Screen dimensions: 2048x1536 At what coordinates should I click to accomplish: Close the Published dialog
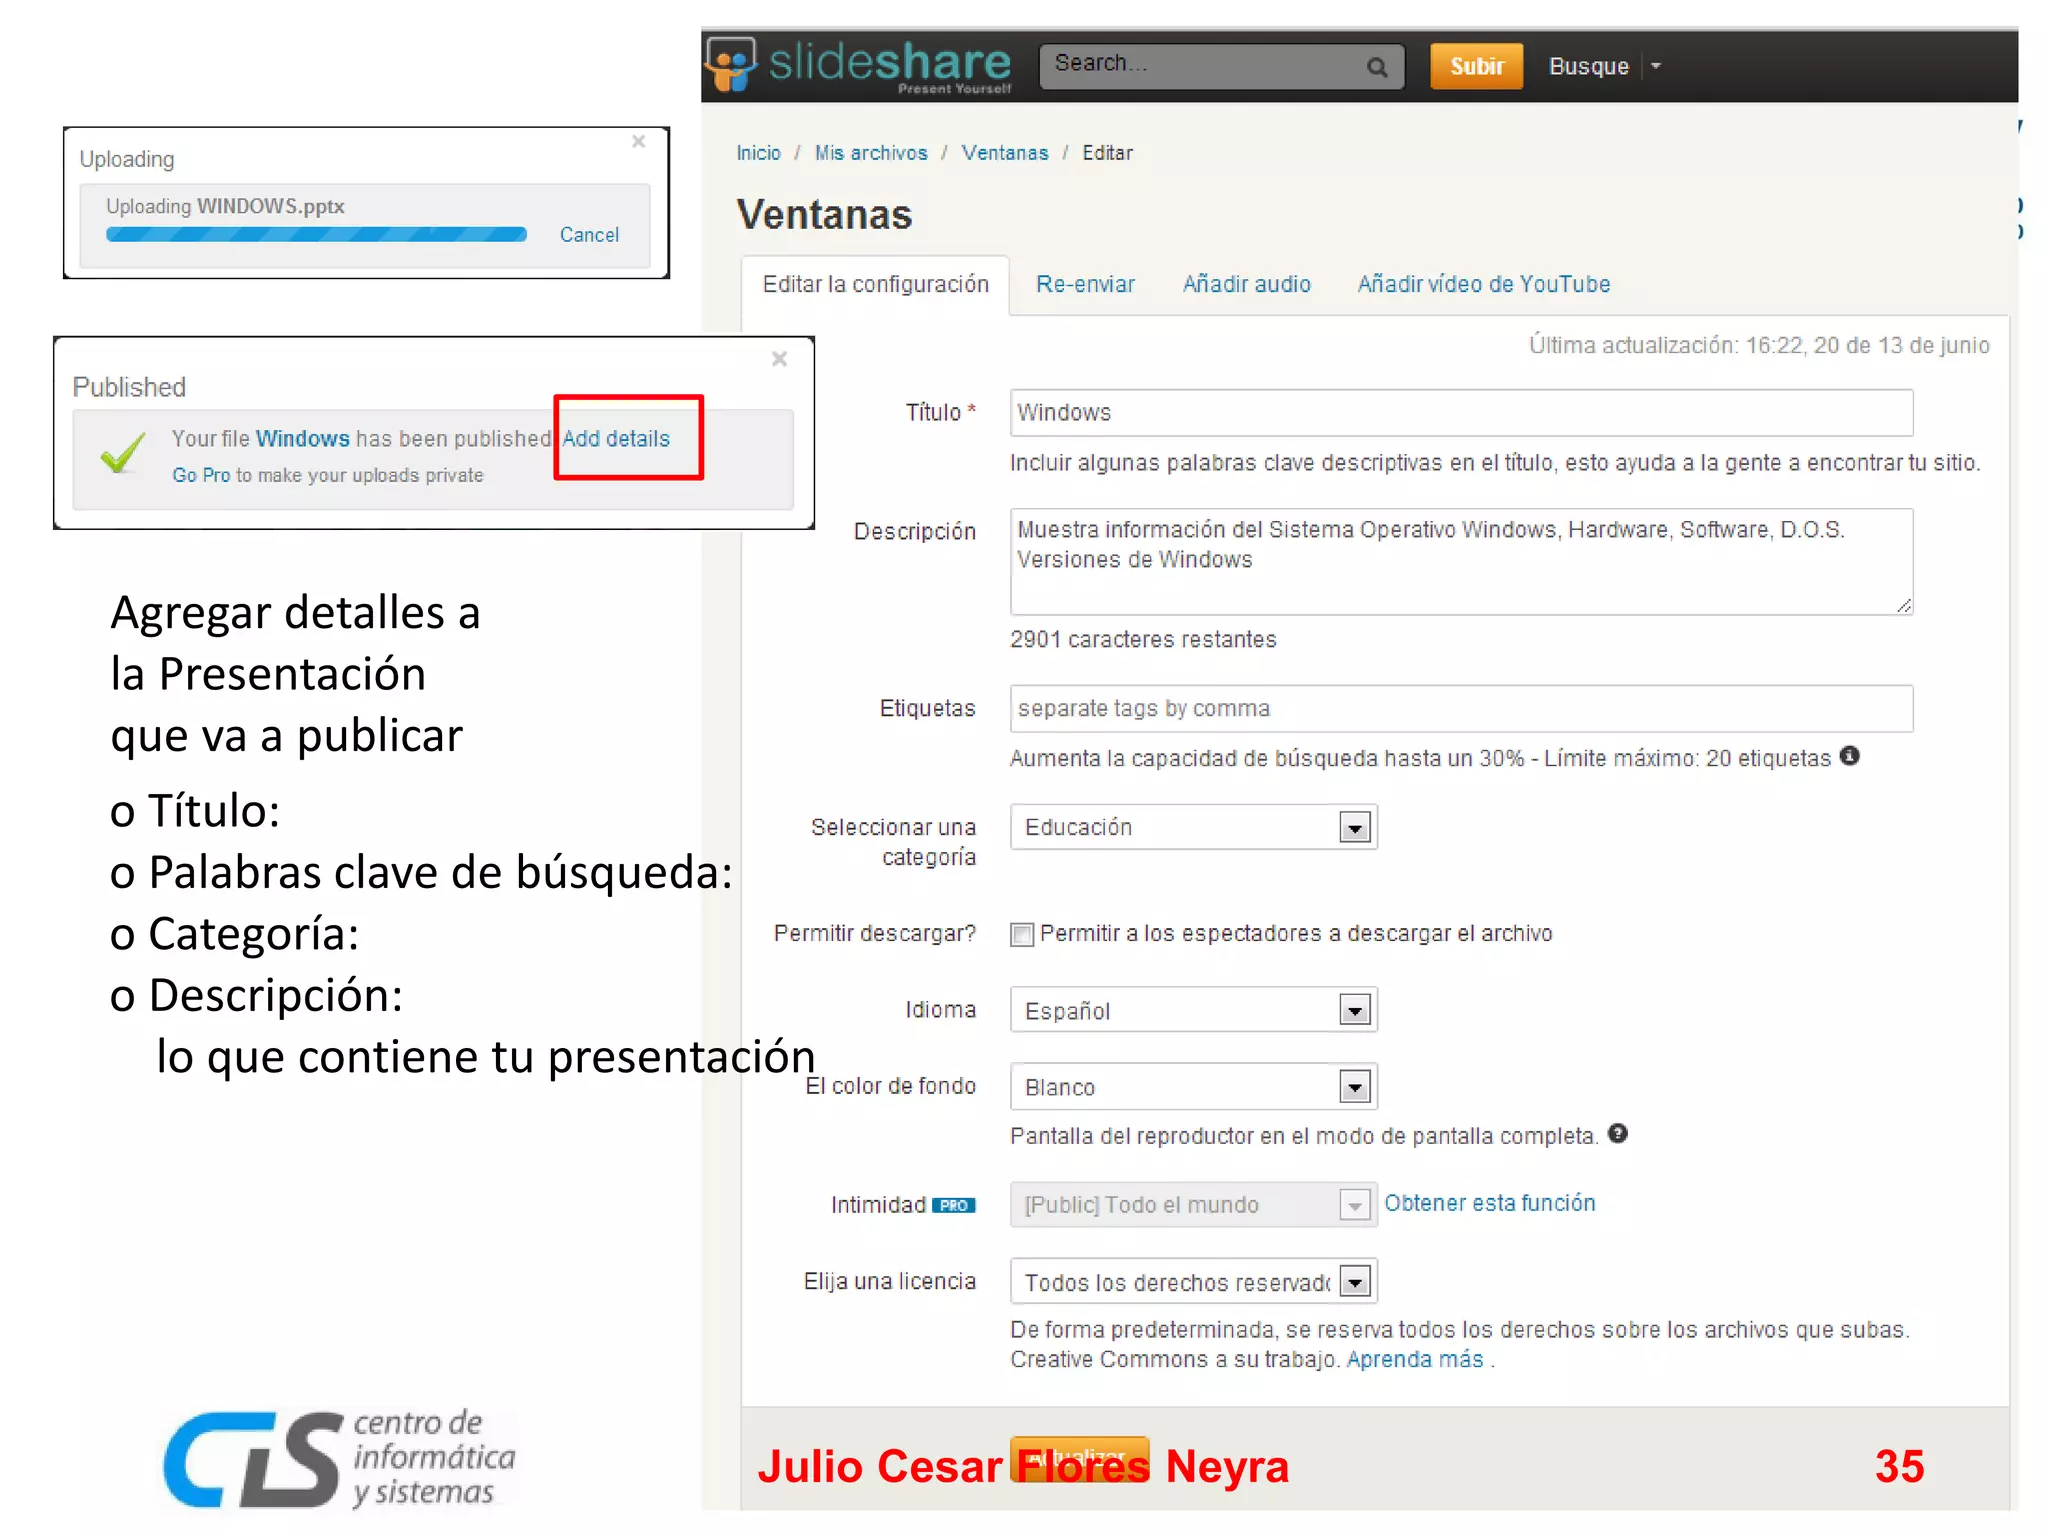[780, 359]
